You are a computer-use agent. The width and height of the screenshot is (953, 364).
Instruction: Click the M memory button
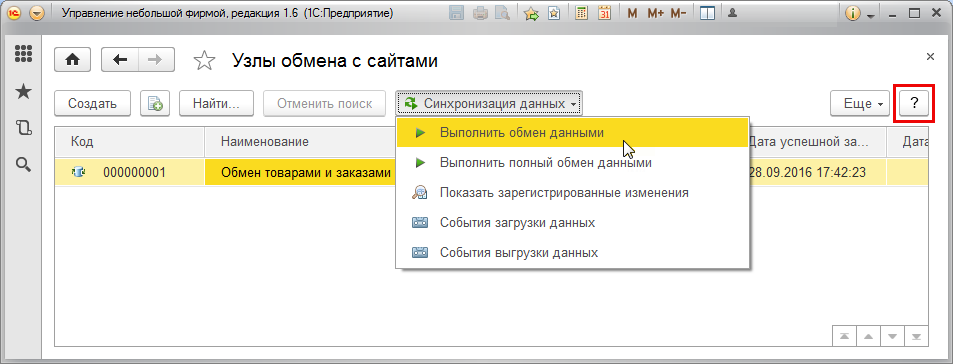coord(632,13)
